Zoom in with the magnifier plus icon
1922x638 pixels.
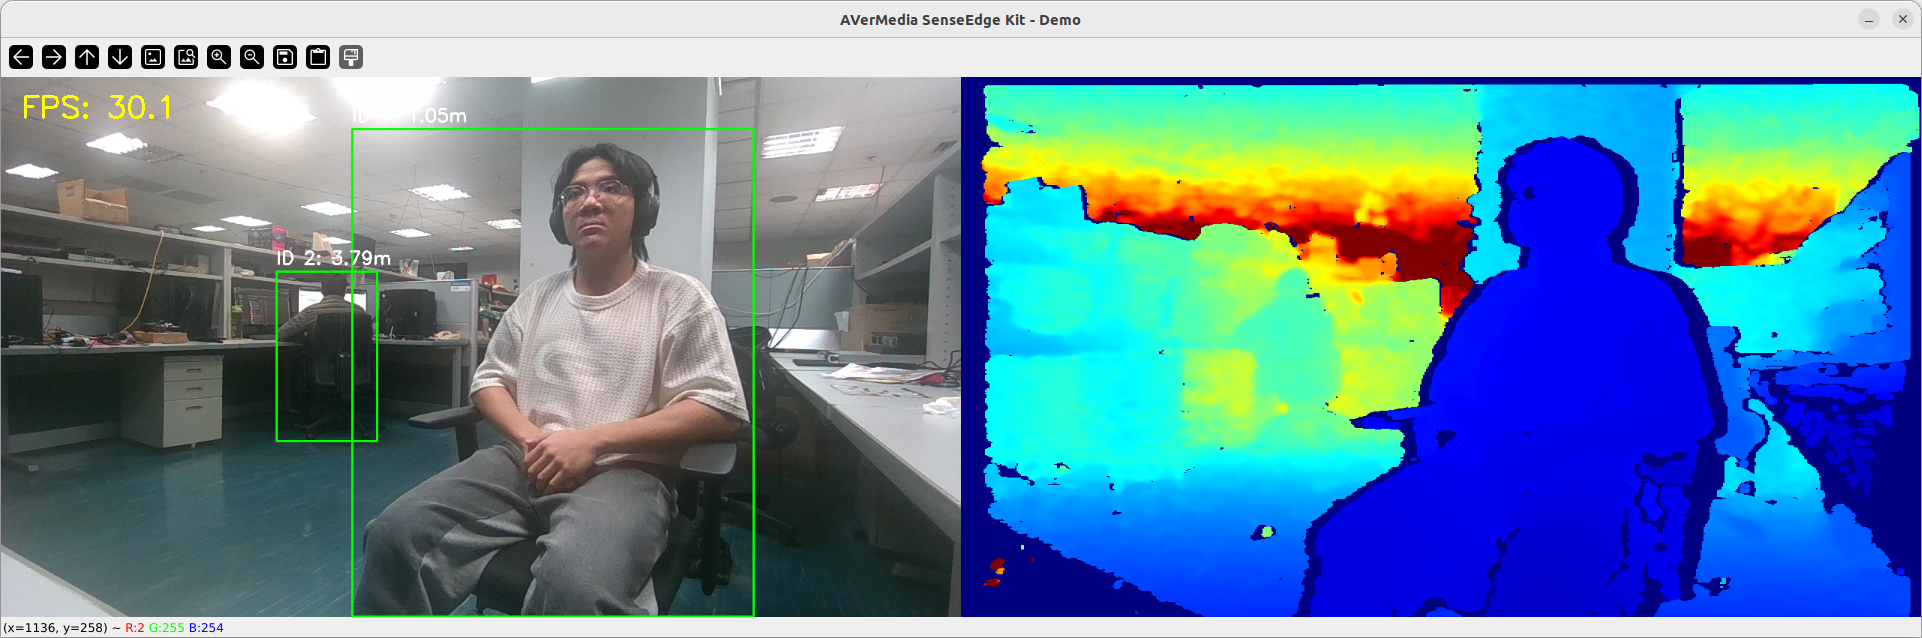pyautogui.click(x=219, y=57)
